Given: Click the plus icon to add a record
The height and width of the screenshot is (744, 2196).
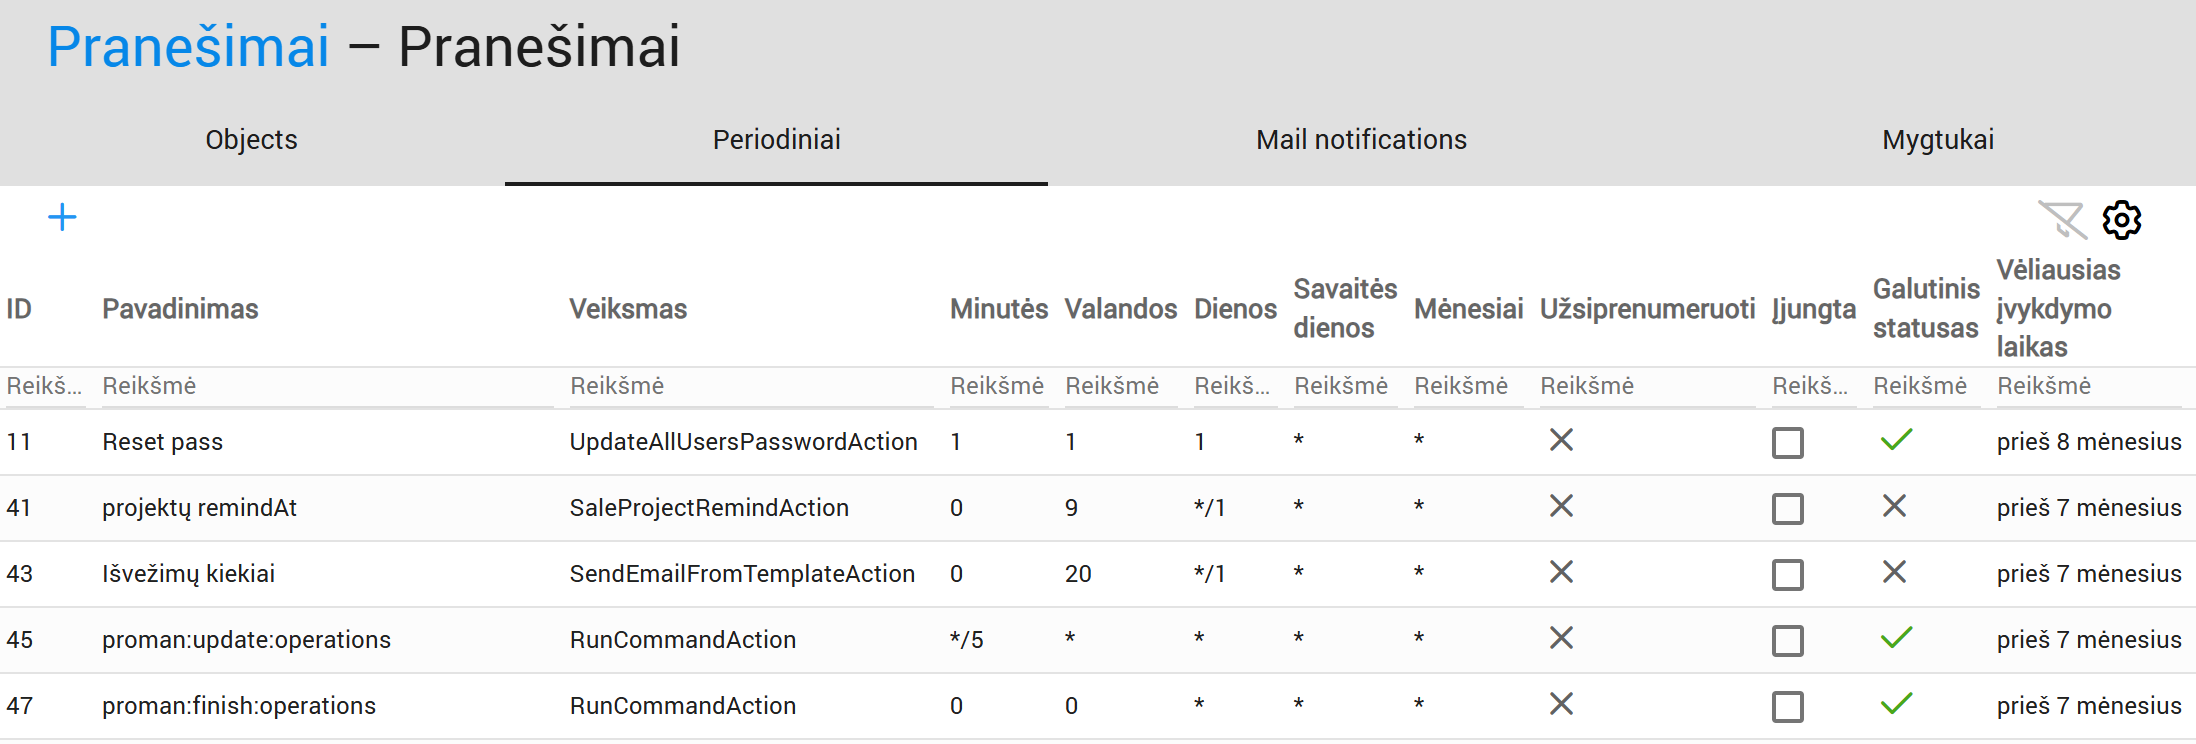Looking at the screenshot, I should coord(62,217).
